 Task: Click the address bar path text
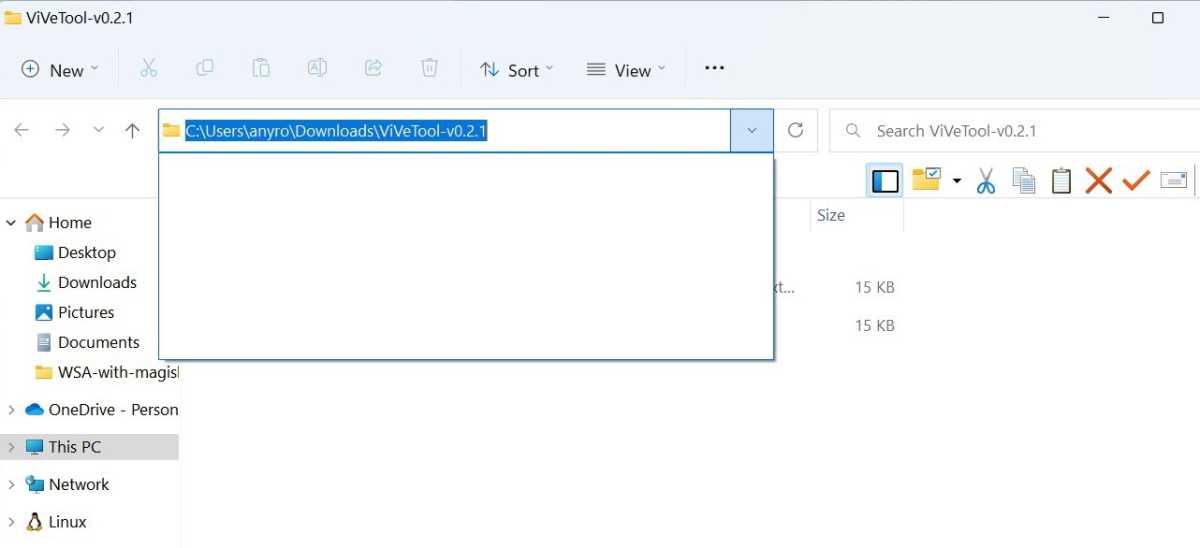tap(336, 131)
